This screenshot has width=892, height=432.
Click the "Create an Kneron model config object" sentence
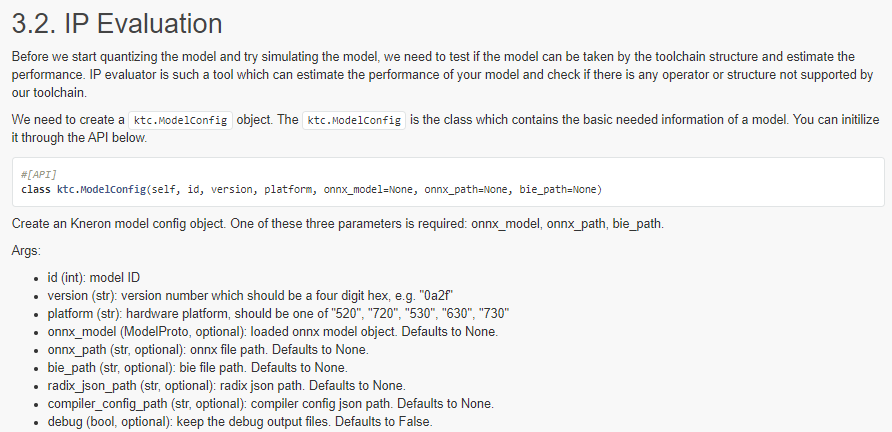click(337, 223)
